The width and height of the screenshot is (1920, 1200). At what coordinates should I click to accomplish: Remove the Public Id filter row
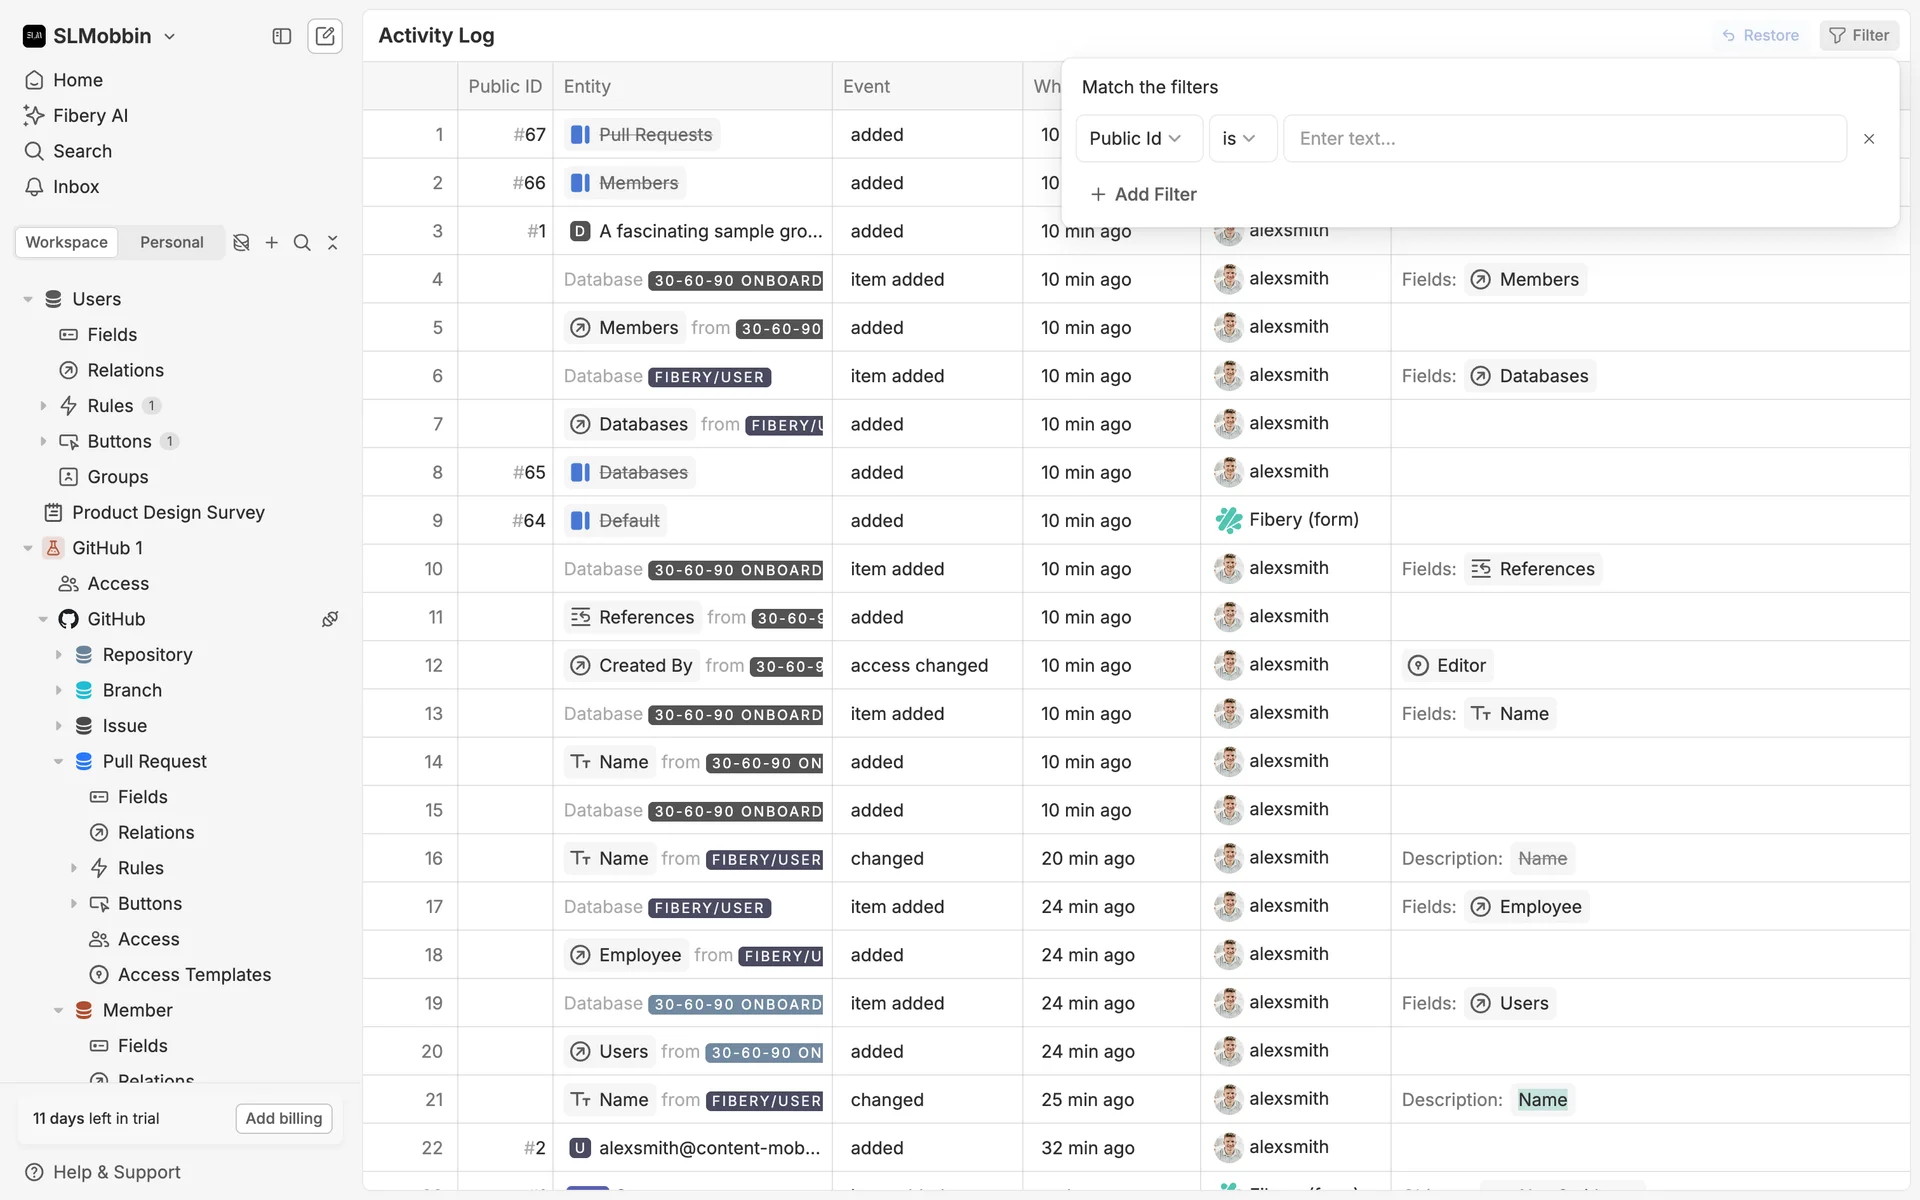[x=1869, y=139]
